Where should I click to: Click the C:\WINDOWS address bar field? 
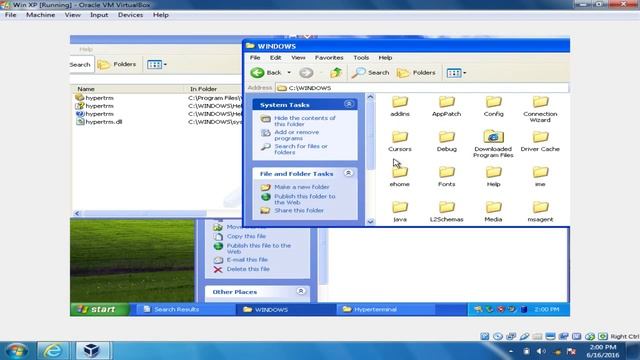click(422, 88)
